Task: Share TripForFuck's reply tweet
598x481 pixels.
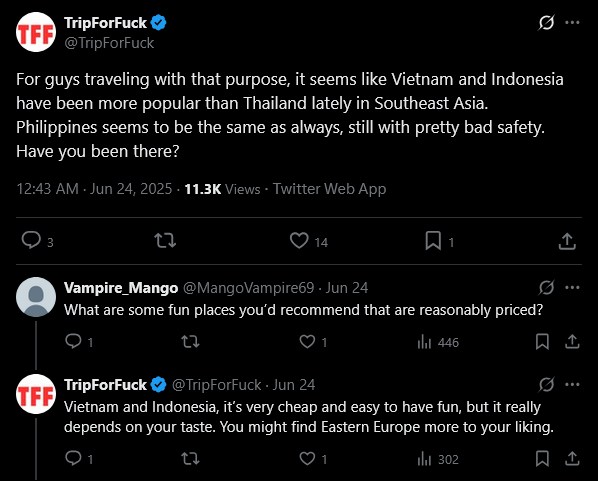Action: (x=572, y=458)
